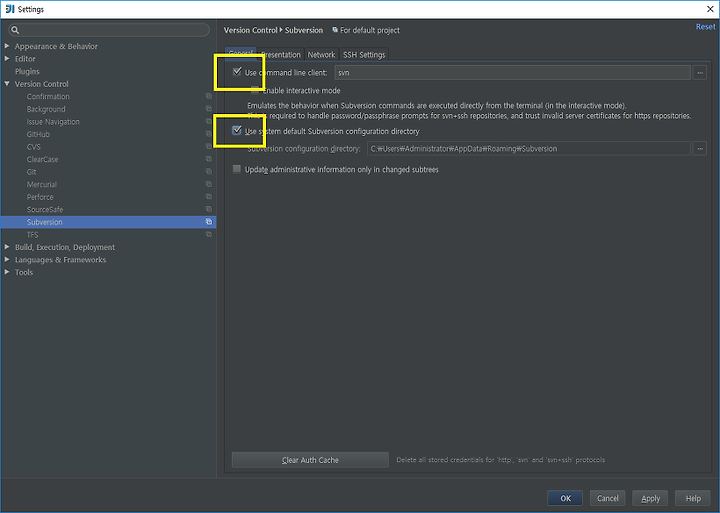Select TFS settings page

[x=33, y=234]
